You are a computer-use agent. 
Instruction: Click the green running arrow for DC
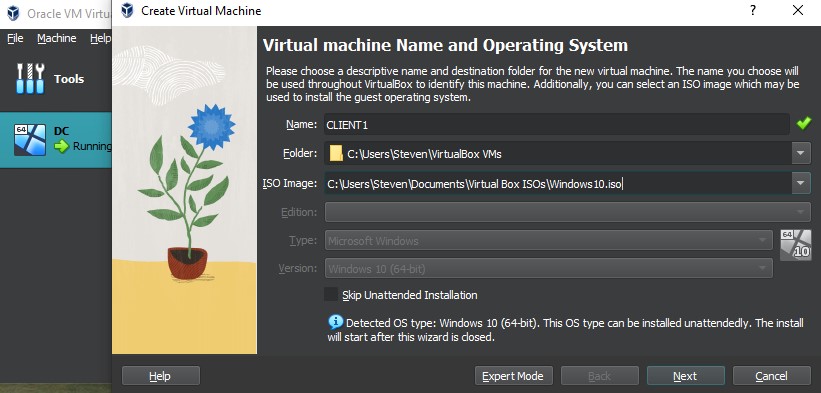pos(62,146)
